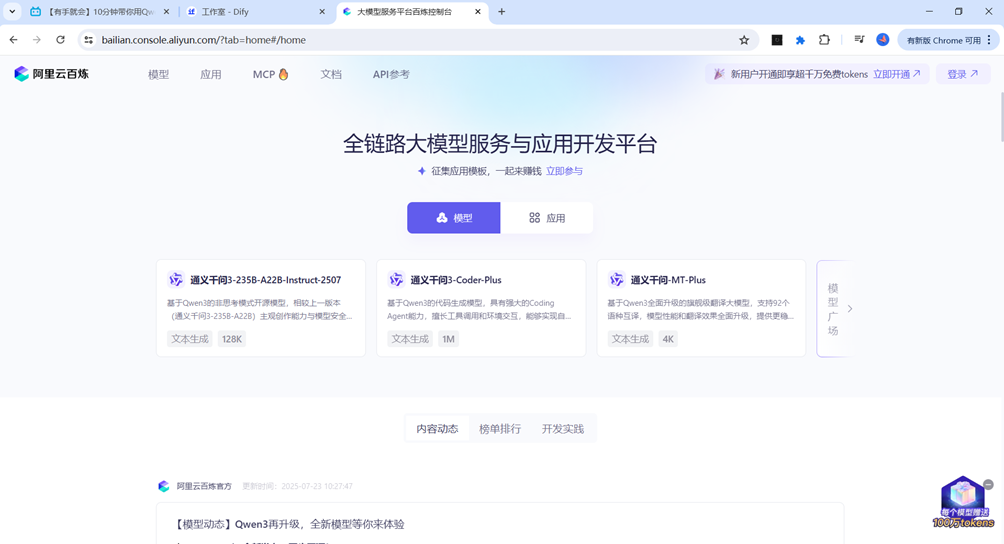Bookmark this page with star icon
This screenshot has width=1004, height=544.
pyautogui.click(x=744, y=40)
